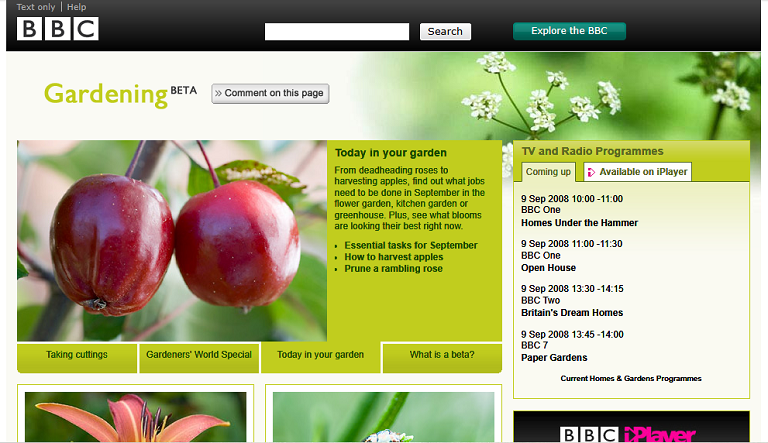Open Paper Gardens programme link
This screenshot has height=443, width=768.
coord(554,358)
